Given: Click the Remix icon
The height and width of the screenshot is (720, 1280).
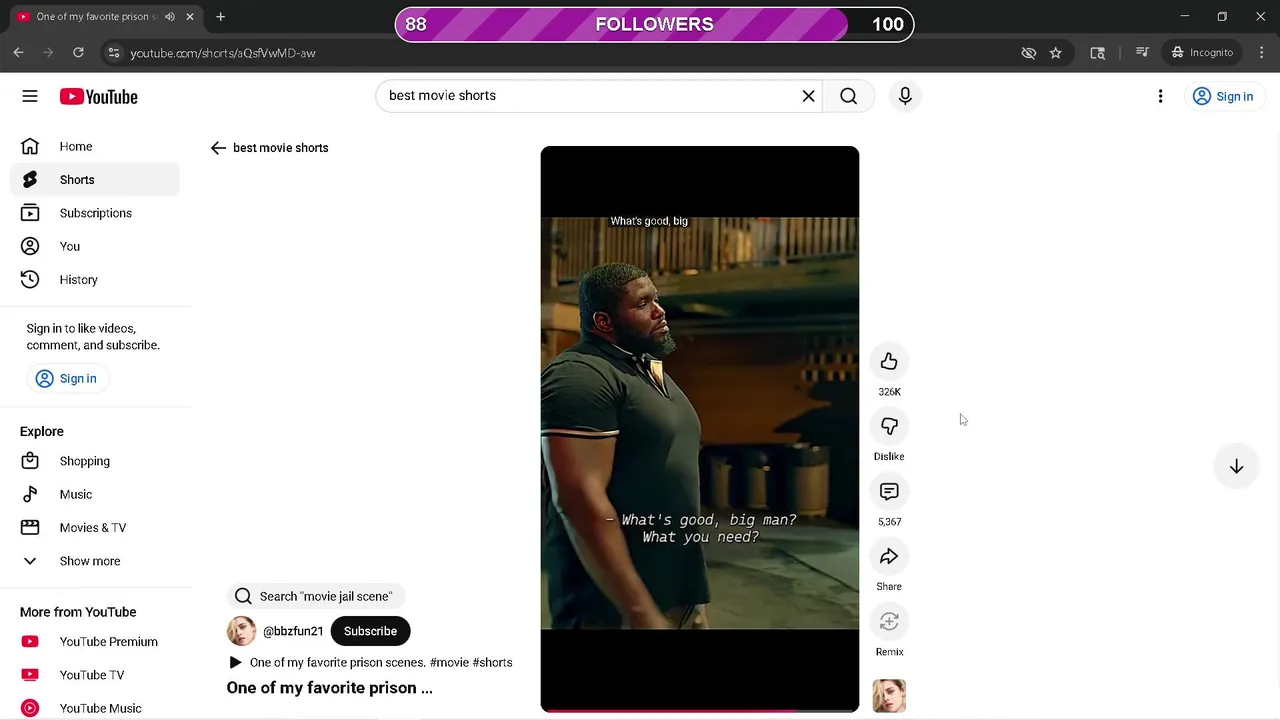Looking at the screenshot, I should [x=889, y=621].
